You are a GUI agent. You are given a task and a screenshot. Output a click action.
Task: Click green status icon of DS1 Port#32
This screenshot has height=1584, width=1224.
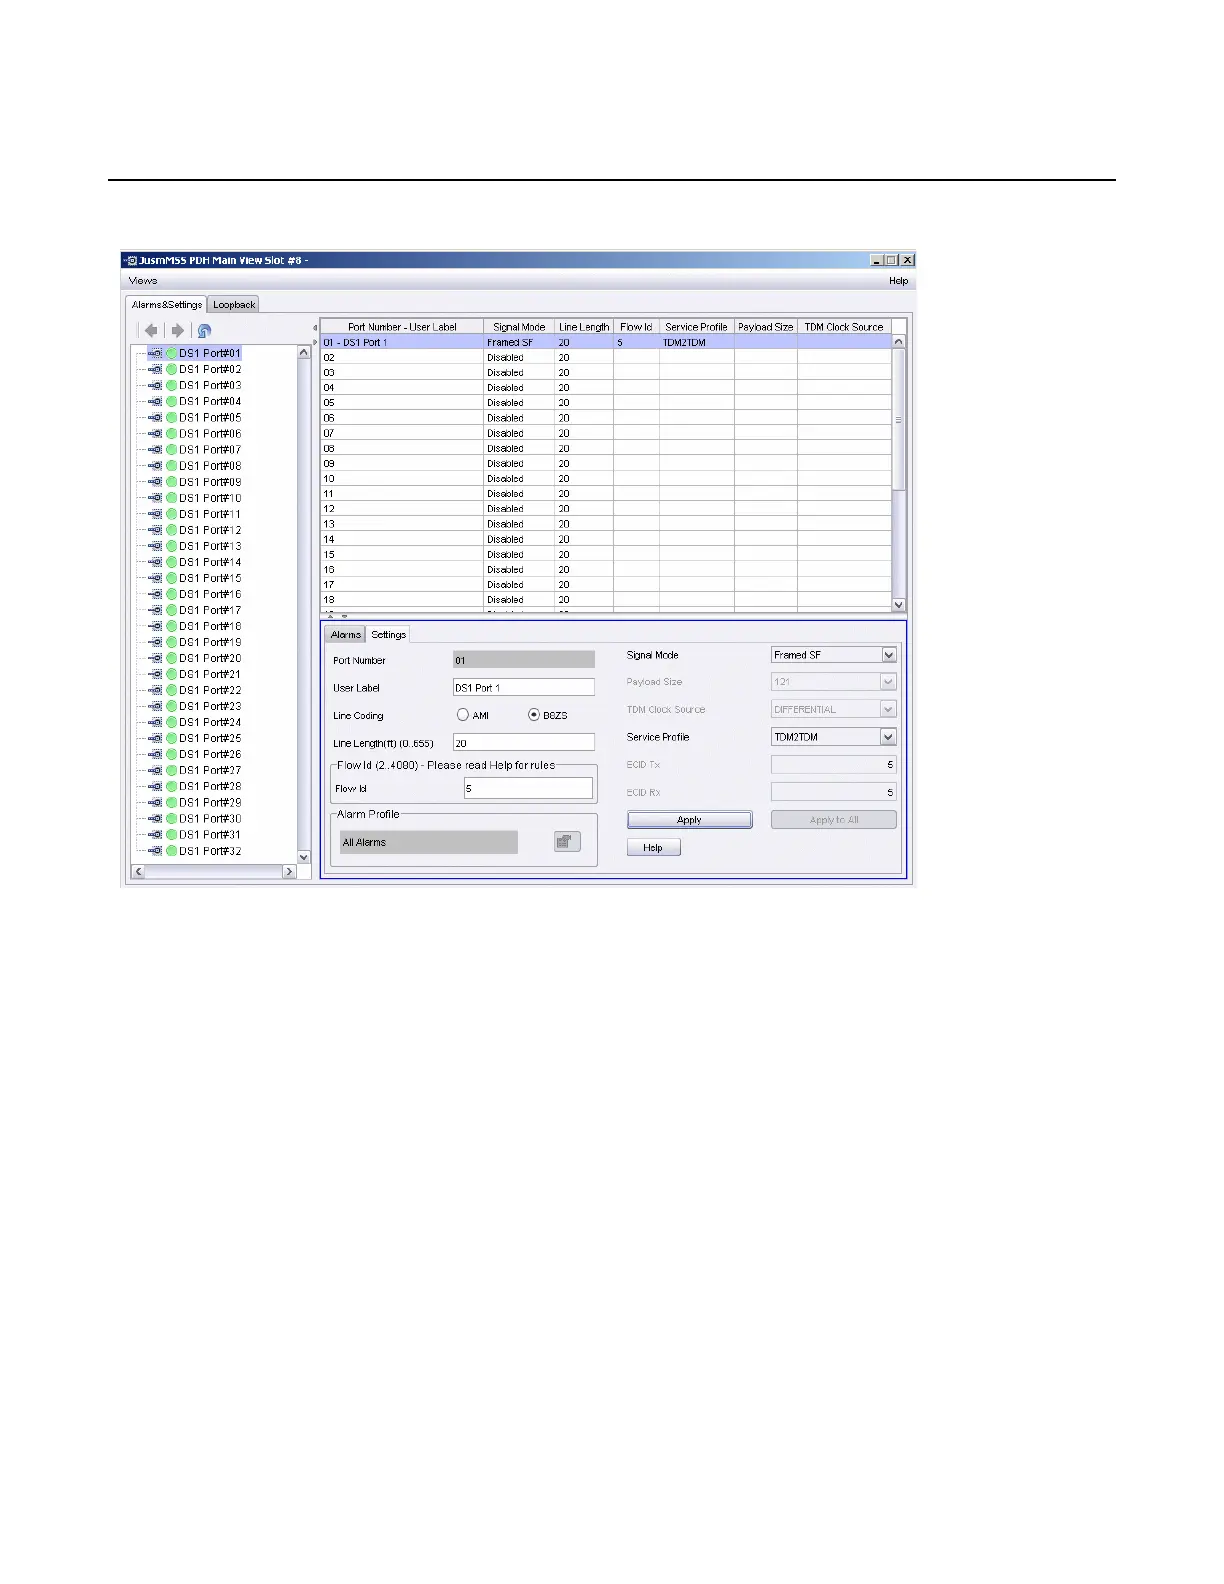click(171, 851)
